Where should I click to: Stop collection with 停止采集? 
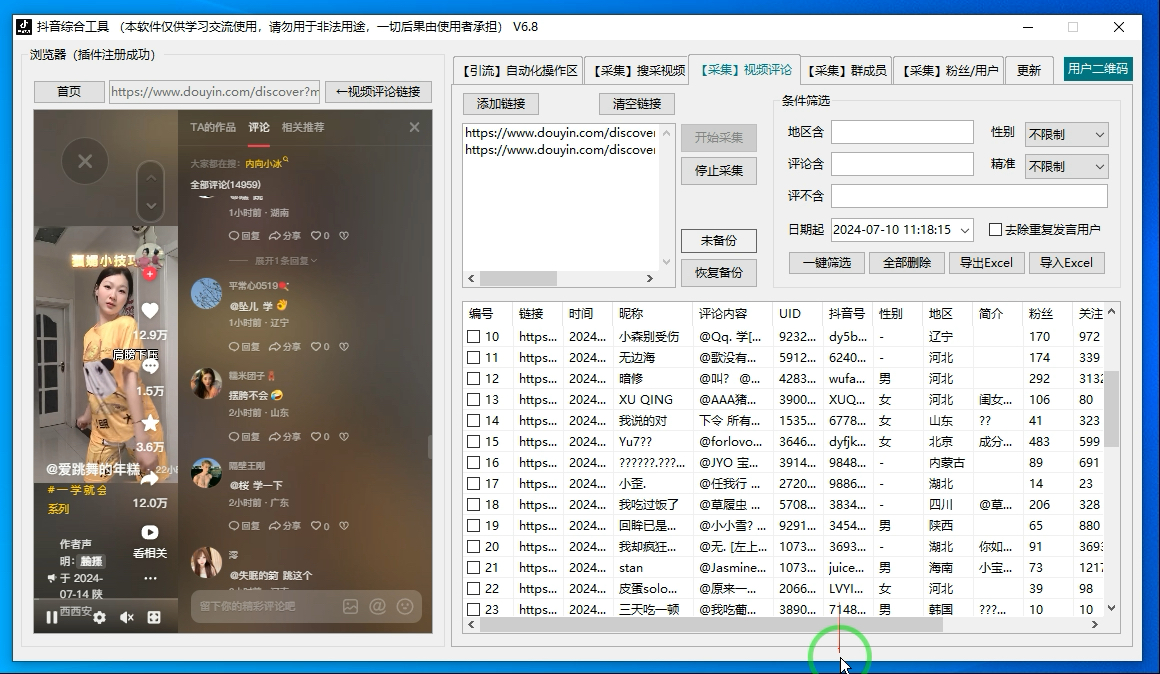tap(718, 170)
